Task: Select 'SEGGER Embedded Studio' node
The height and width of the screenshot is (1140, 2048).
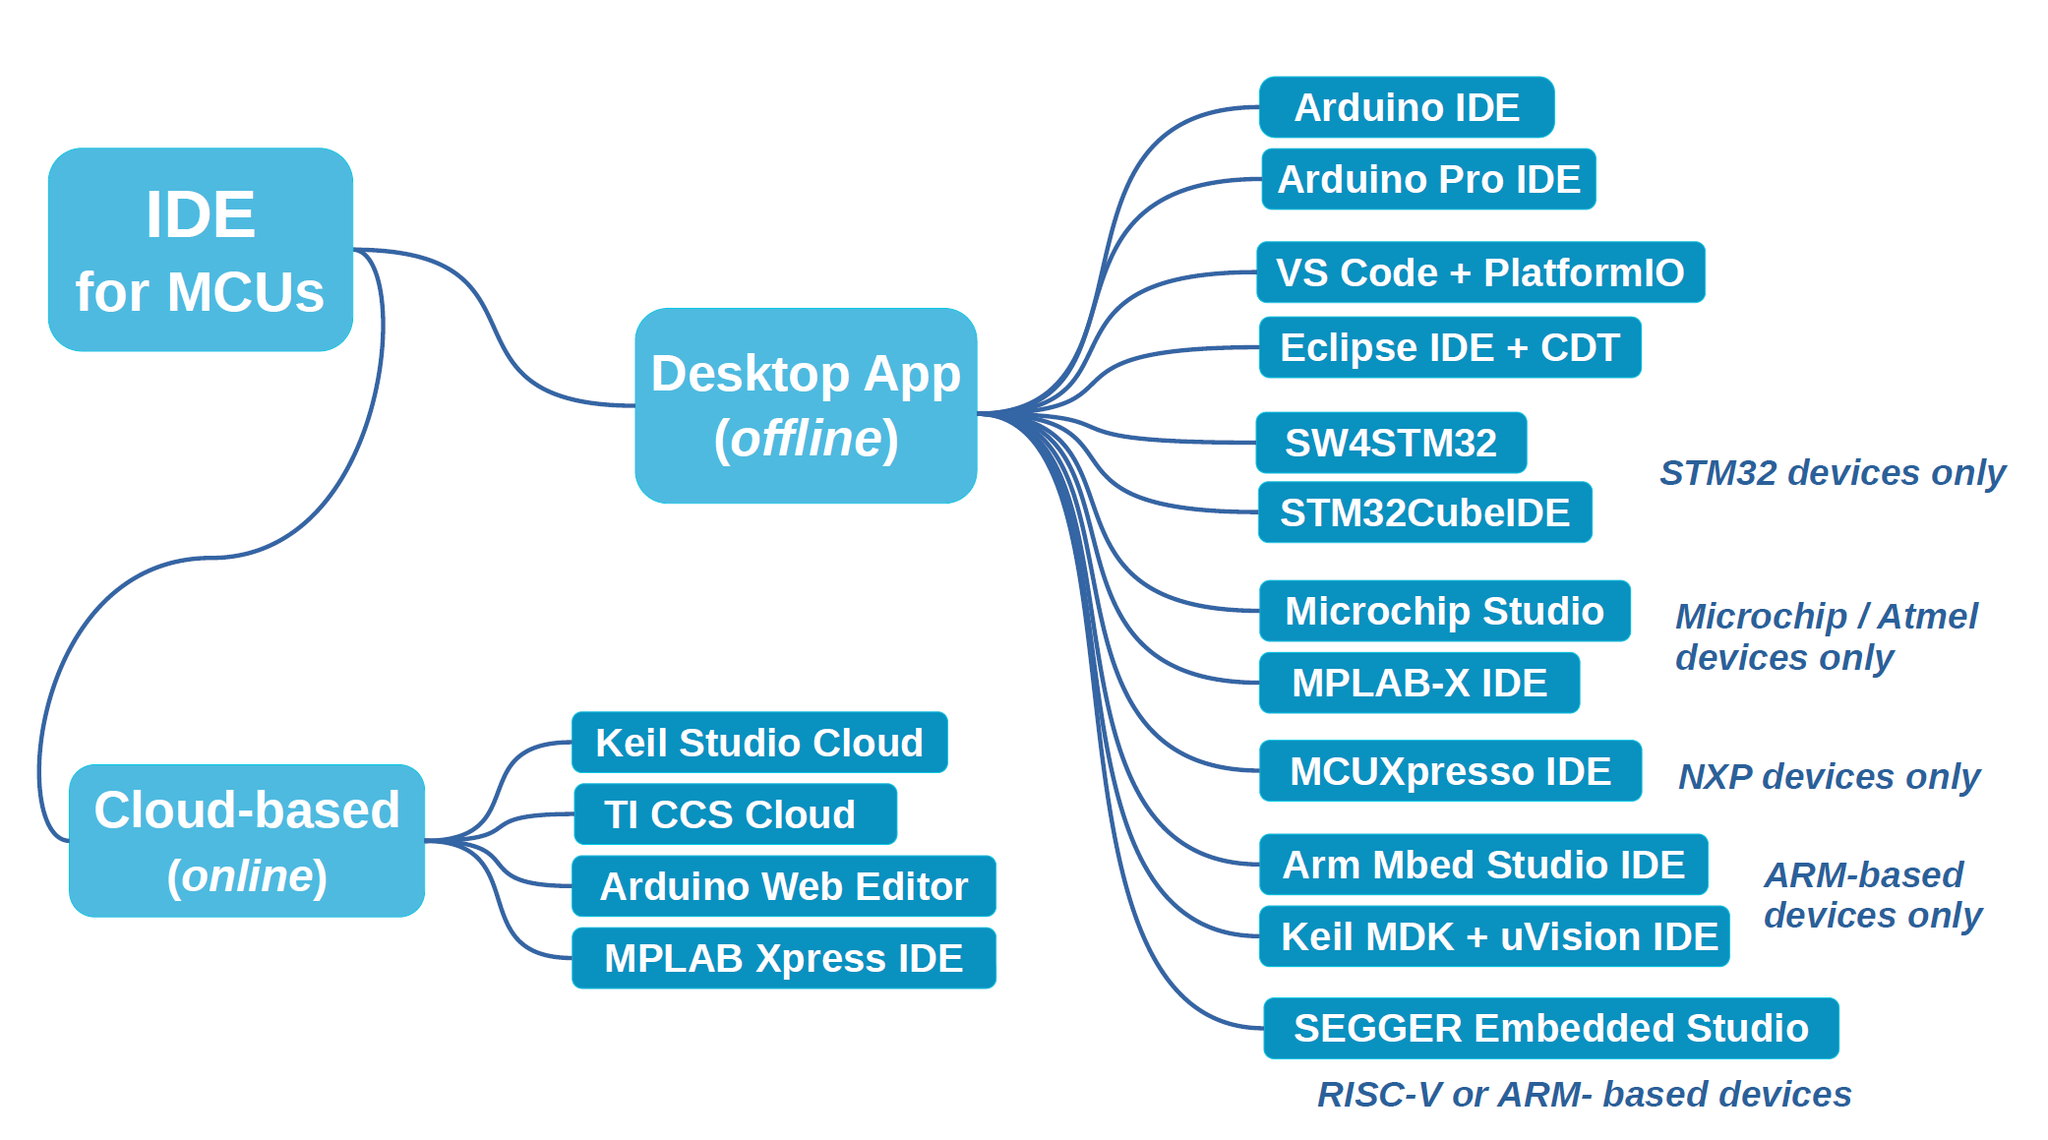Action: (1551, 1028)
